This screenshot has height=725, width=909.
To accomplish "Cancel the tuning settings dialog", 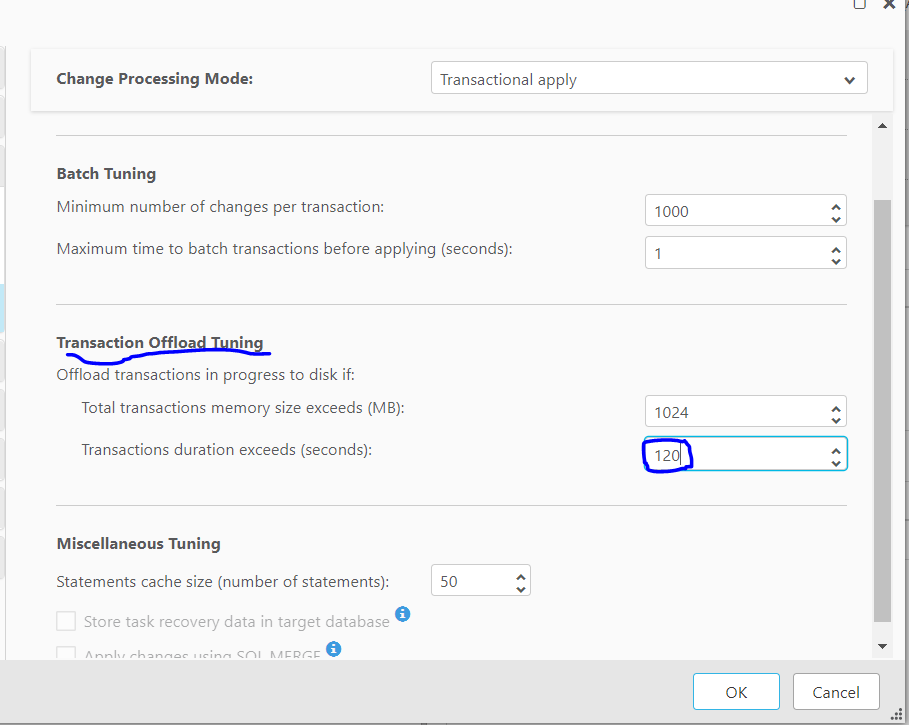I will coord(836,692).
